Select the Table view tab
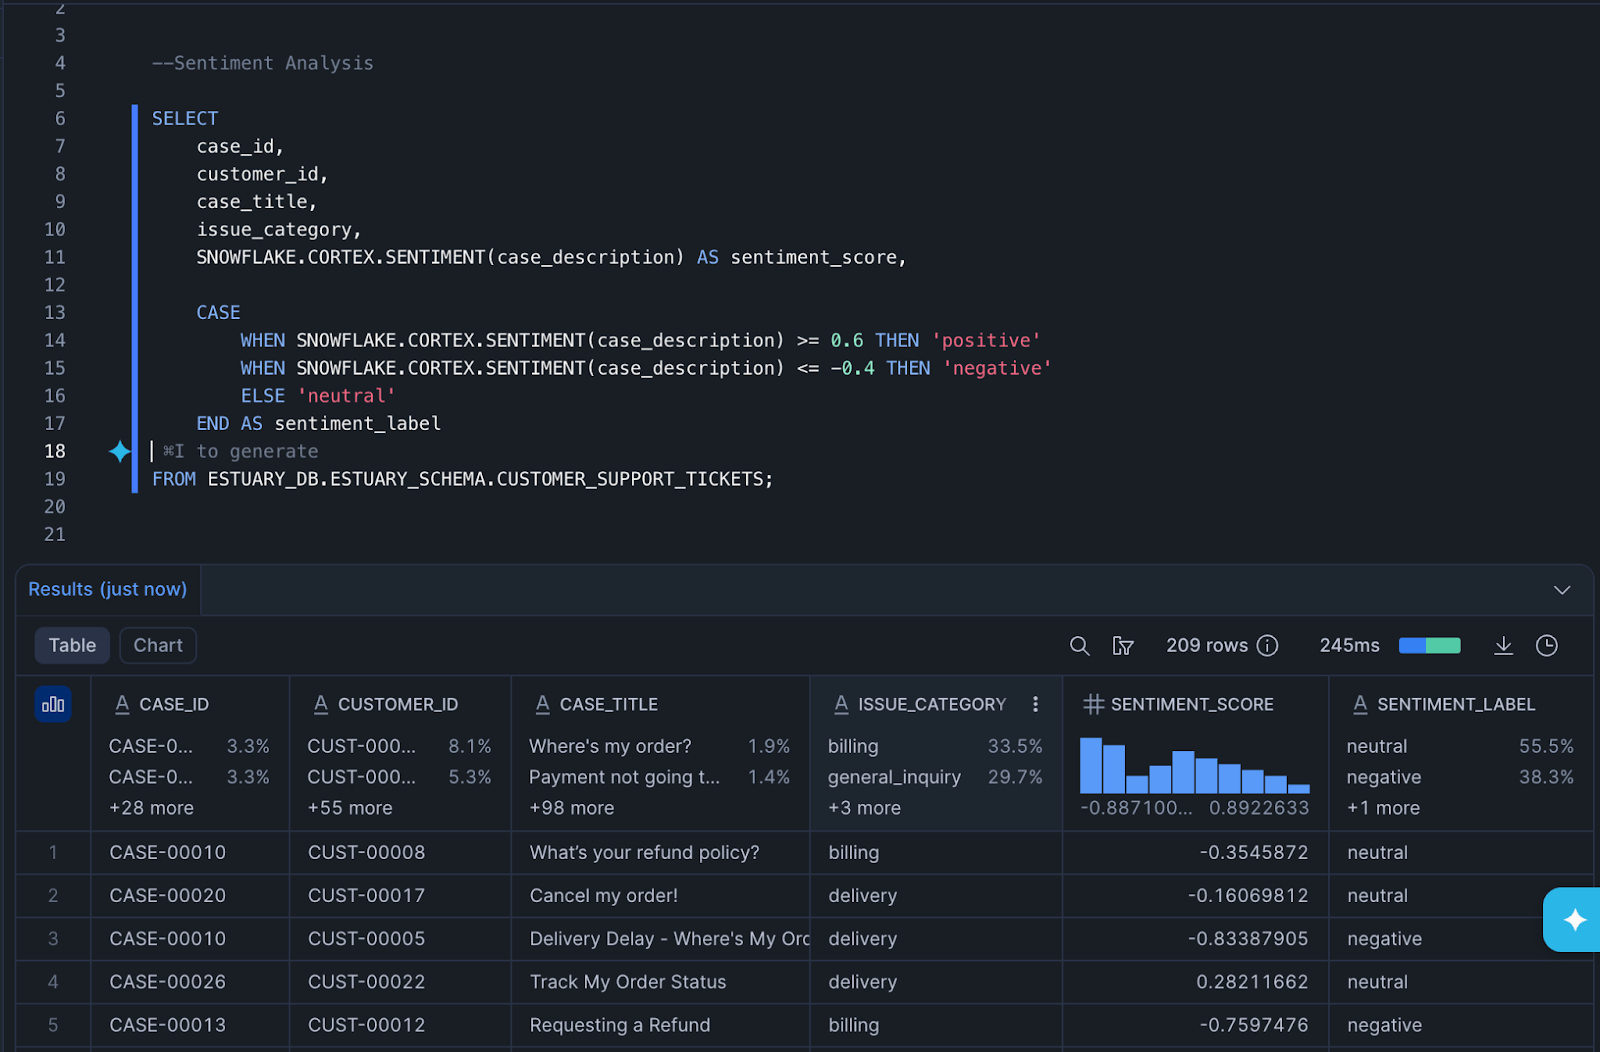Screen dimensions: 1600x1052 pos(73,646)
